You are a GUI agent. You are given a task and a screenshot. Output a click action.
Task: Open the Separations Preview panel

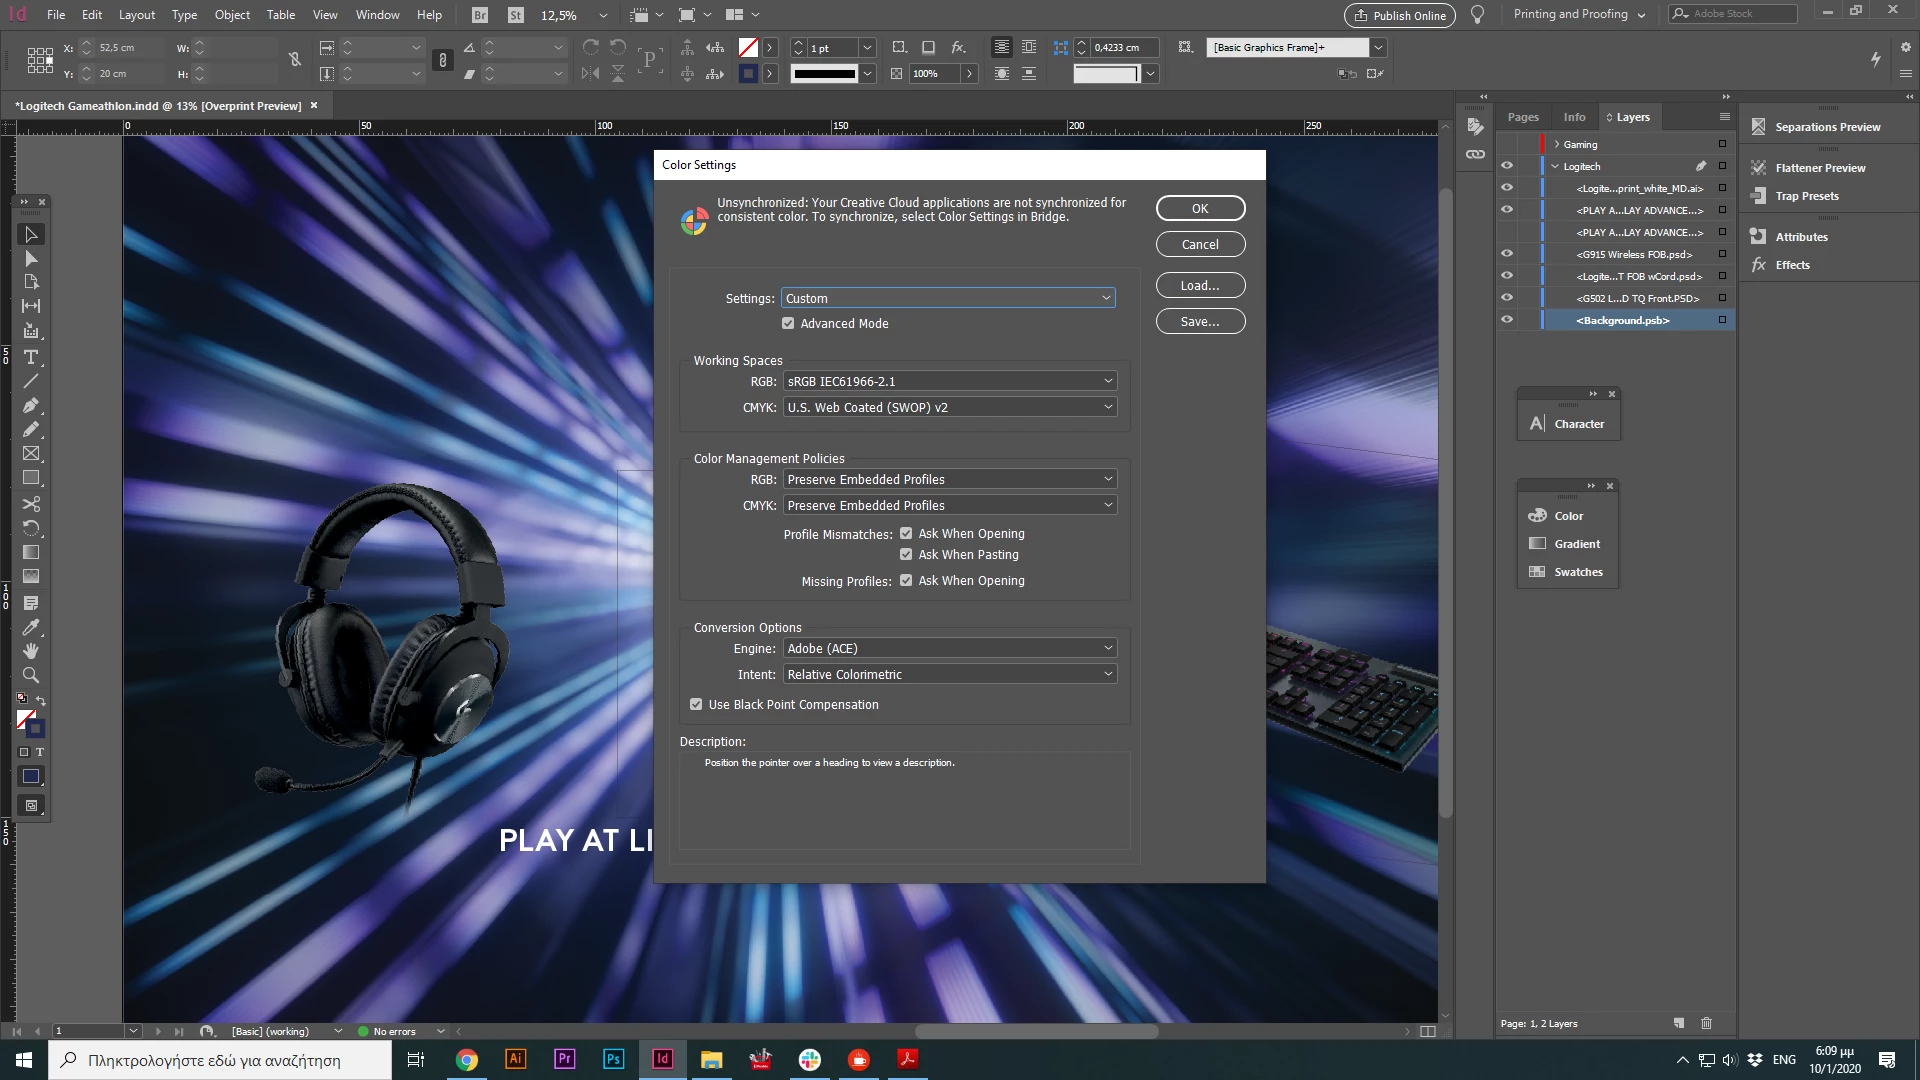(1827, 127)
